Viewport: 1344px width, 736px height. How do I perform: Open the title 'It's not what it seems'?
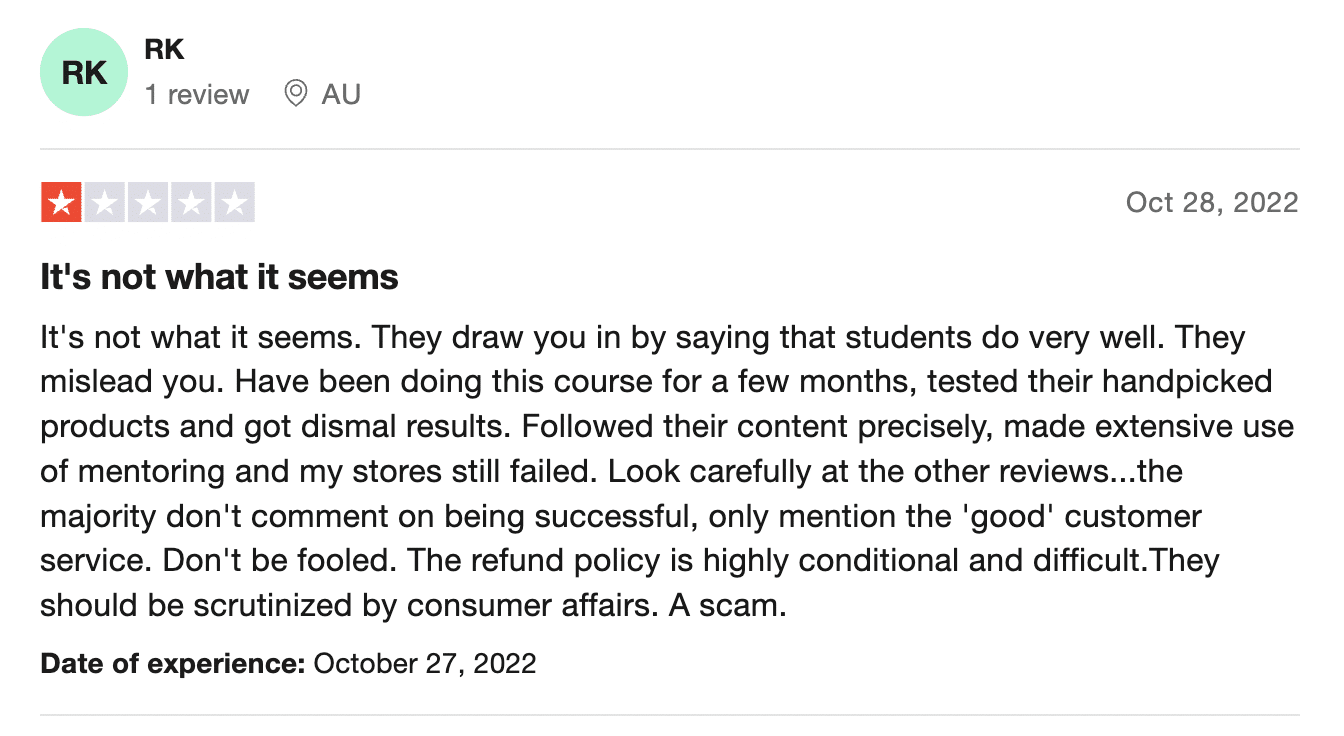[220, 277]
